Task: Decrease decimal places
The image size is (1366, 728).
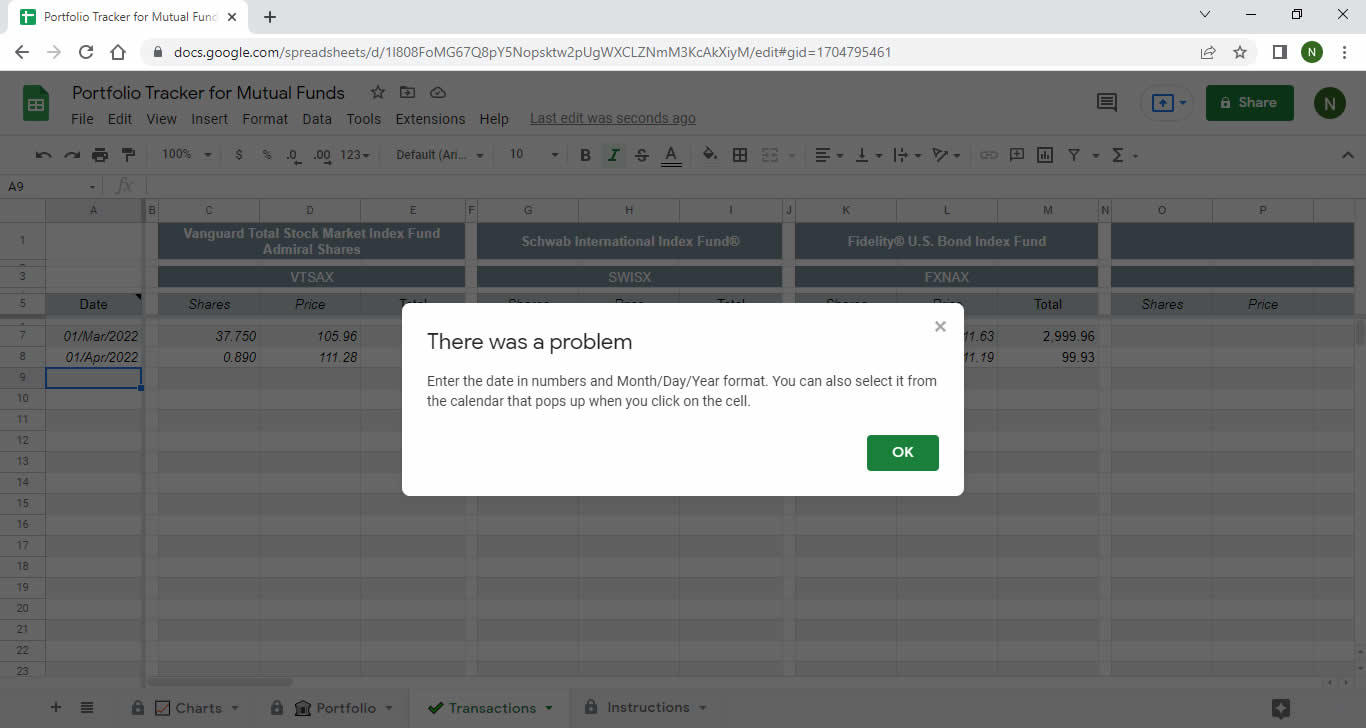Action: pyautogui.click(x=291, y=155)
